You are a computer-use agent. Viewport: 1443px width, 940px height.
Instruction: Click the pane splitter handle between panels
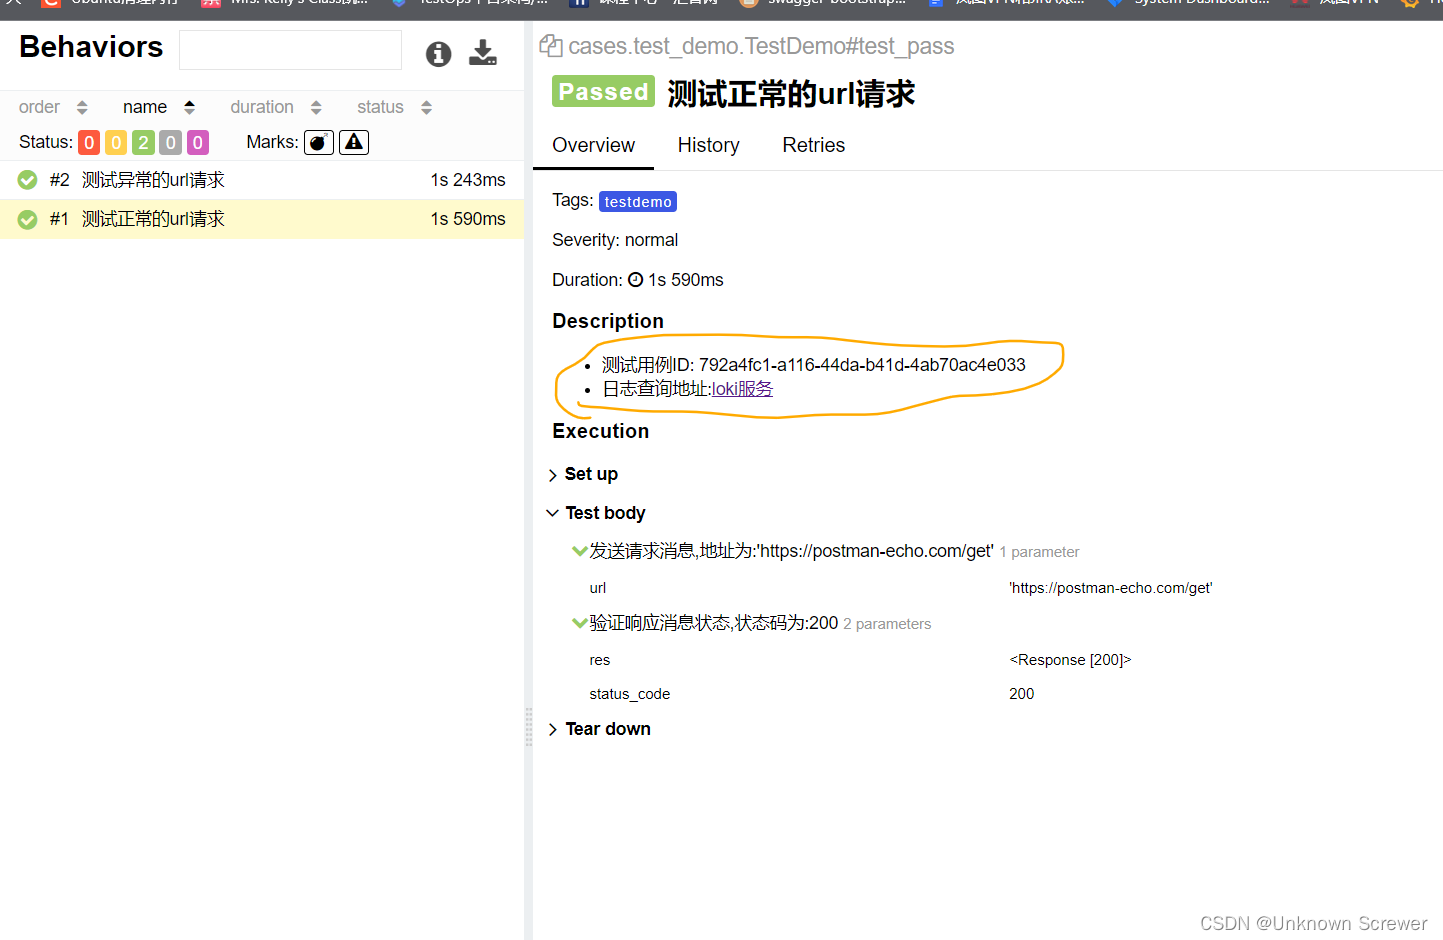(528, 727)
